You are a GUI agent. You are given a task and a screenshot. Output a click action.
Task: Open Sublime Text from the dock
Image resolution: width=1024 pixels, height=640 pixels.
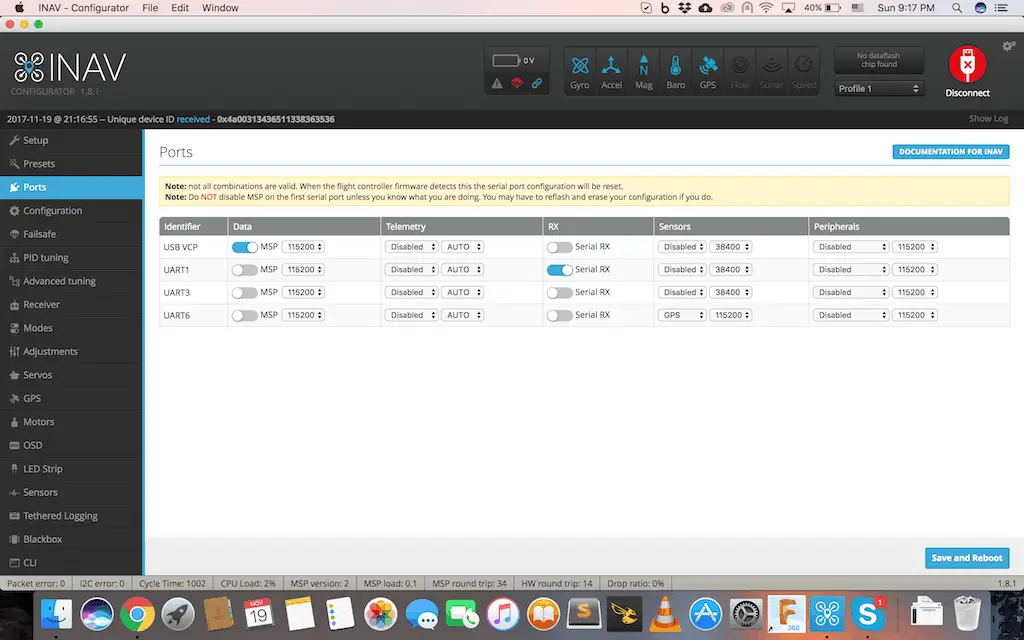(x=584, y=614)
